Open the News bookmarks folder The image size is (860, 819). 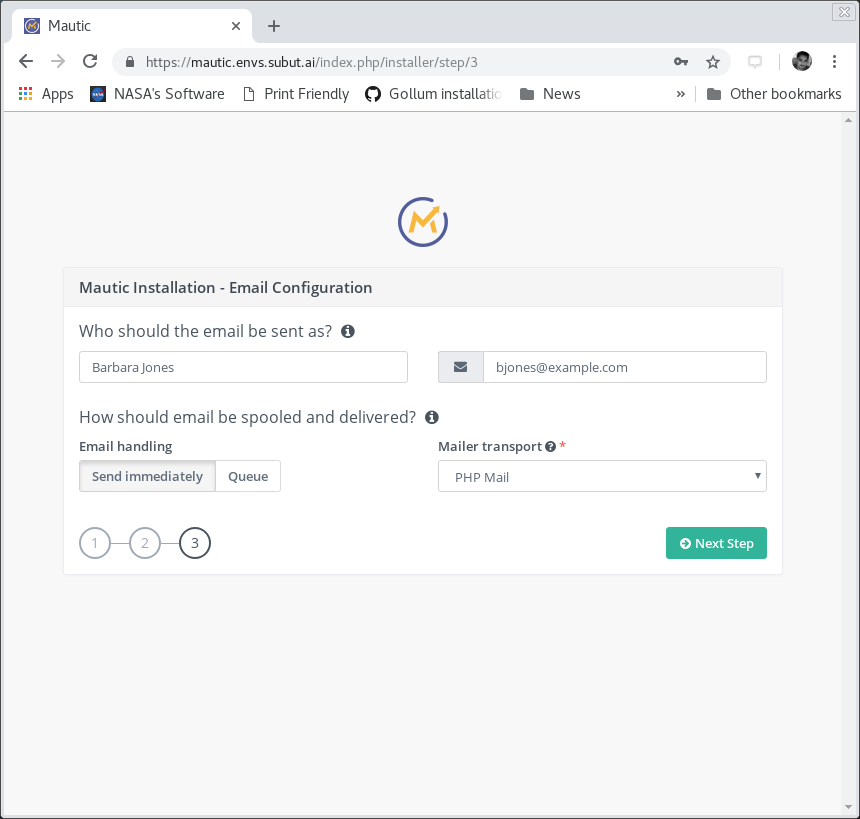[x=550, y=94]
